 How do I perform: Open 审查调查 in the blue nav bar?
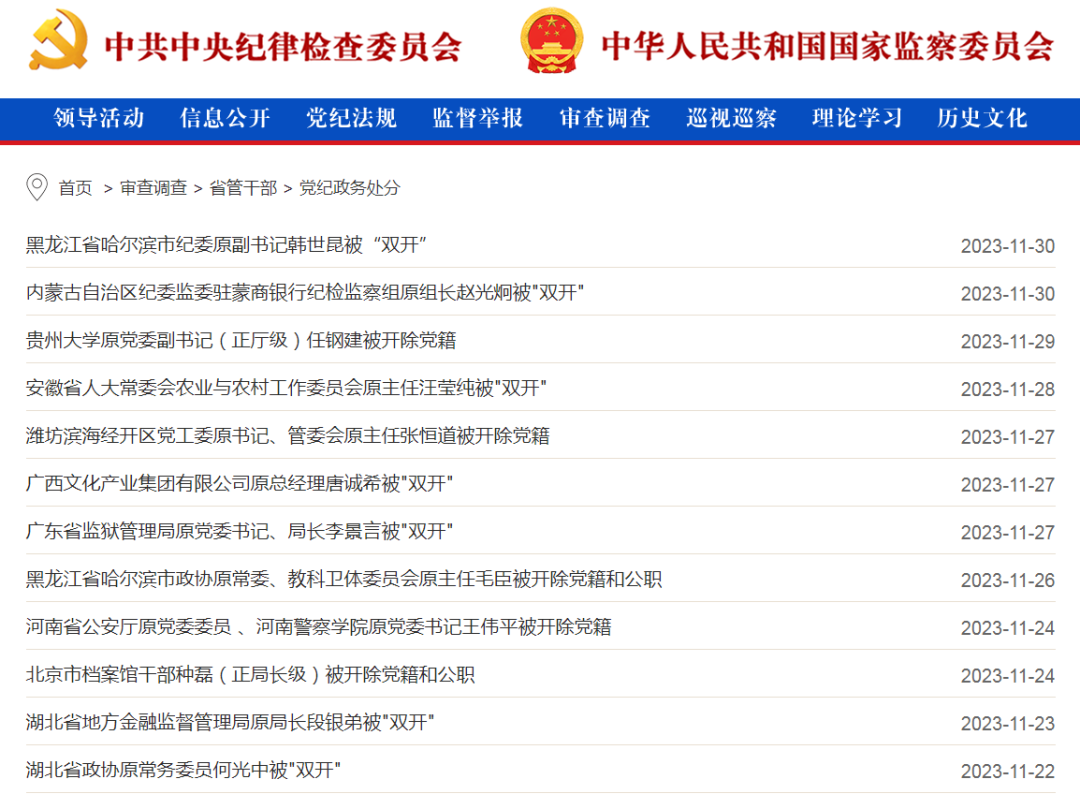coord(605,118)
